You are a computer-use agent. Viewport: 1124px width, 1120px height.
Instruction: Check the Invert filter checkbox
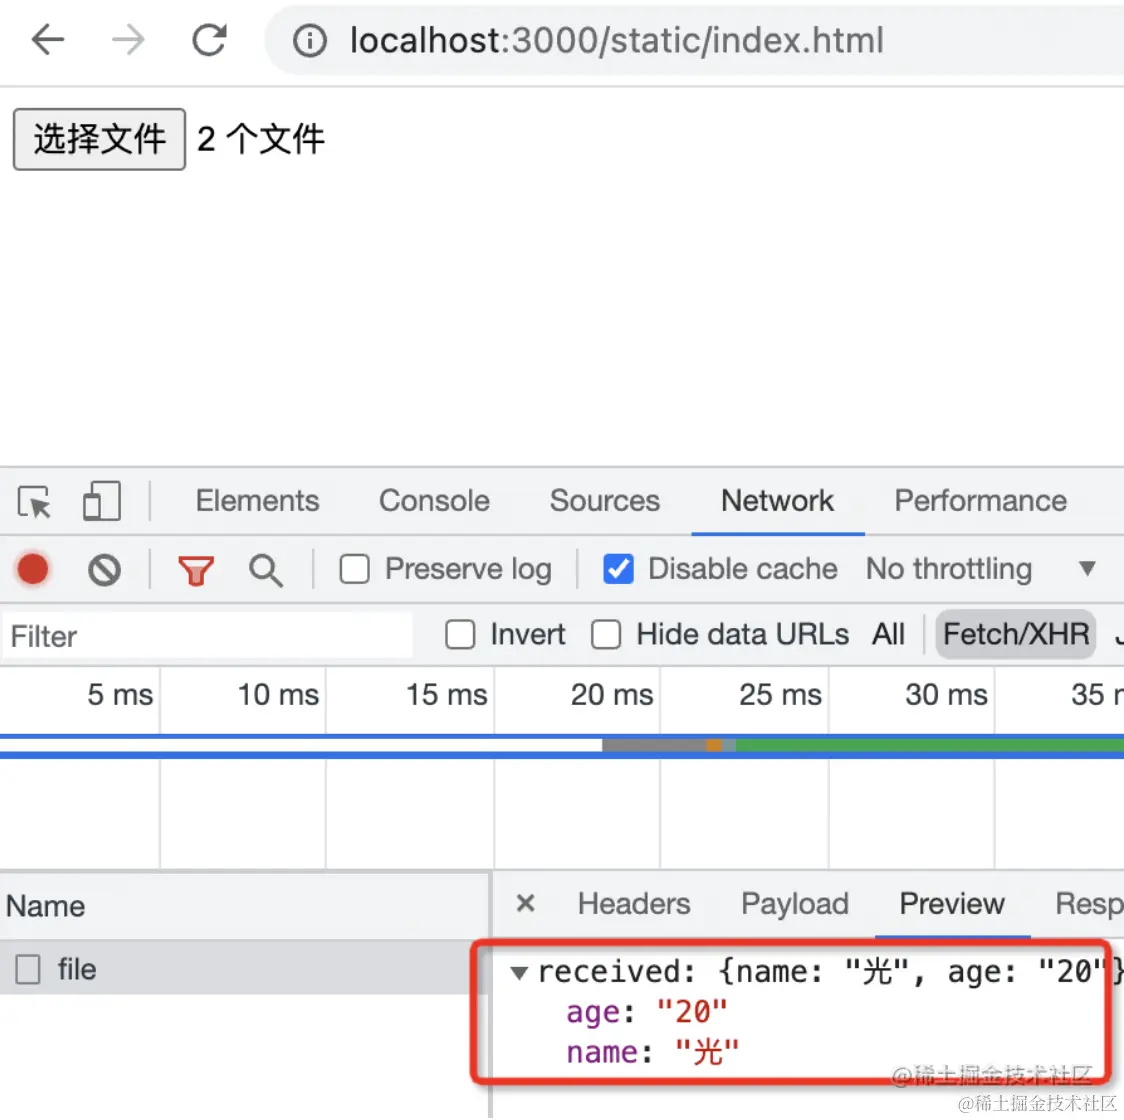tap(460, 635)
